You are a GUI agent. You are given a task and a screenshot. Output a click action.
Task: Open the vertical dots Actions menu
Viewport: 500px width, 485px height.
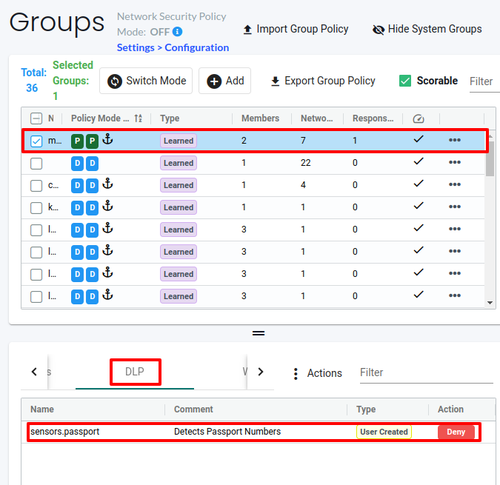295,374
